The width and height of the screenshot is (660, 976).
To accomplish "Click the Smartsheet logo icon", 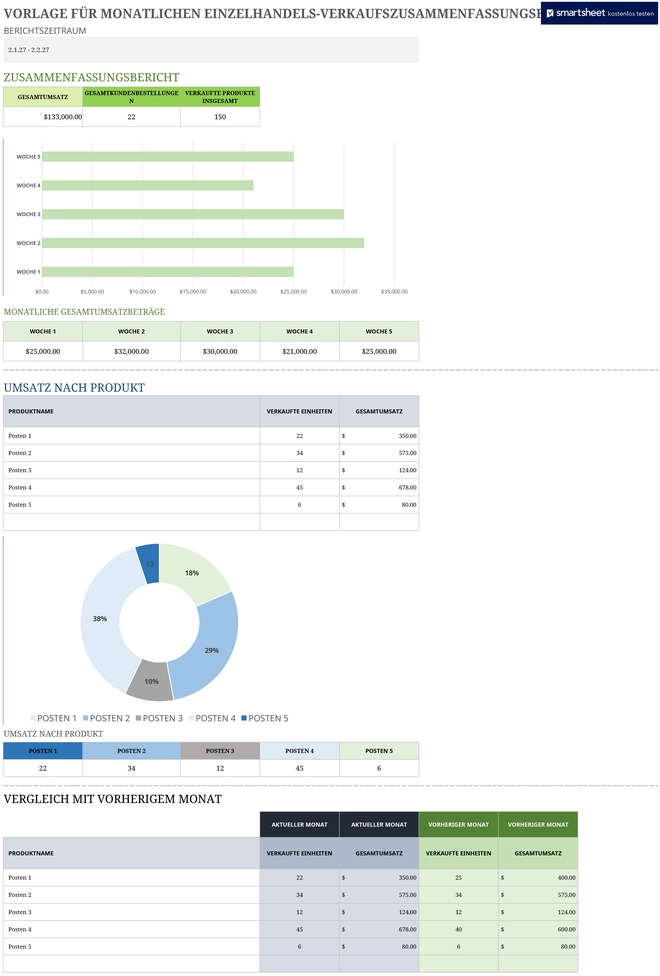I will pos(550,13).
